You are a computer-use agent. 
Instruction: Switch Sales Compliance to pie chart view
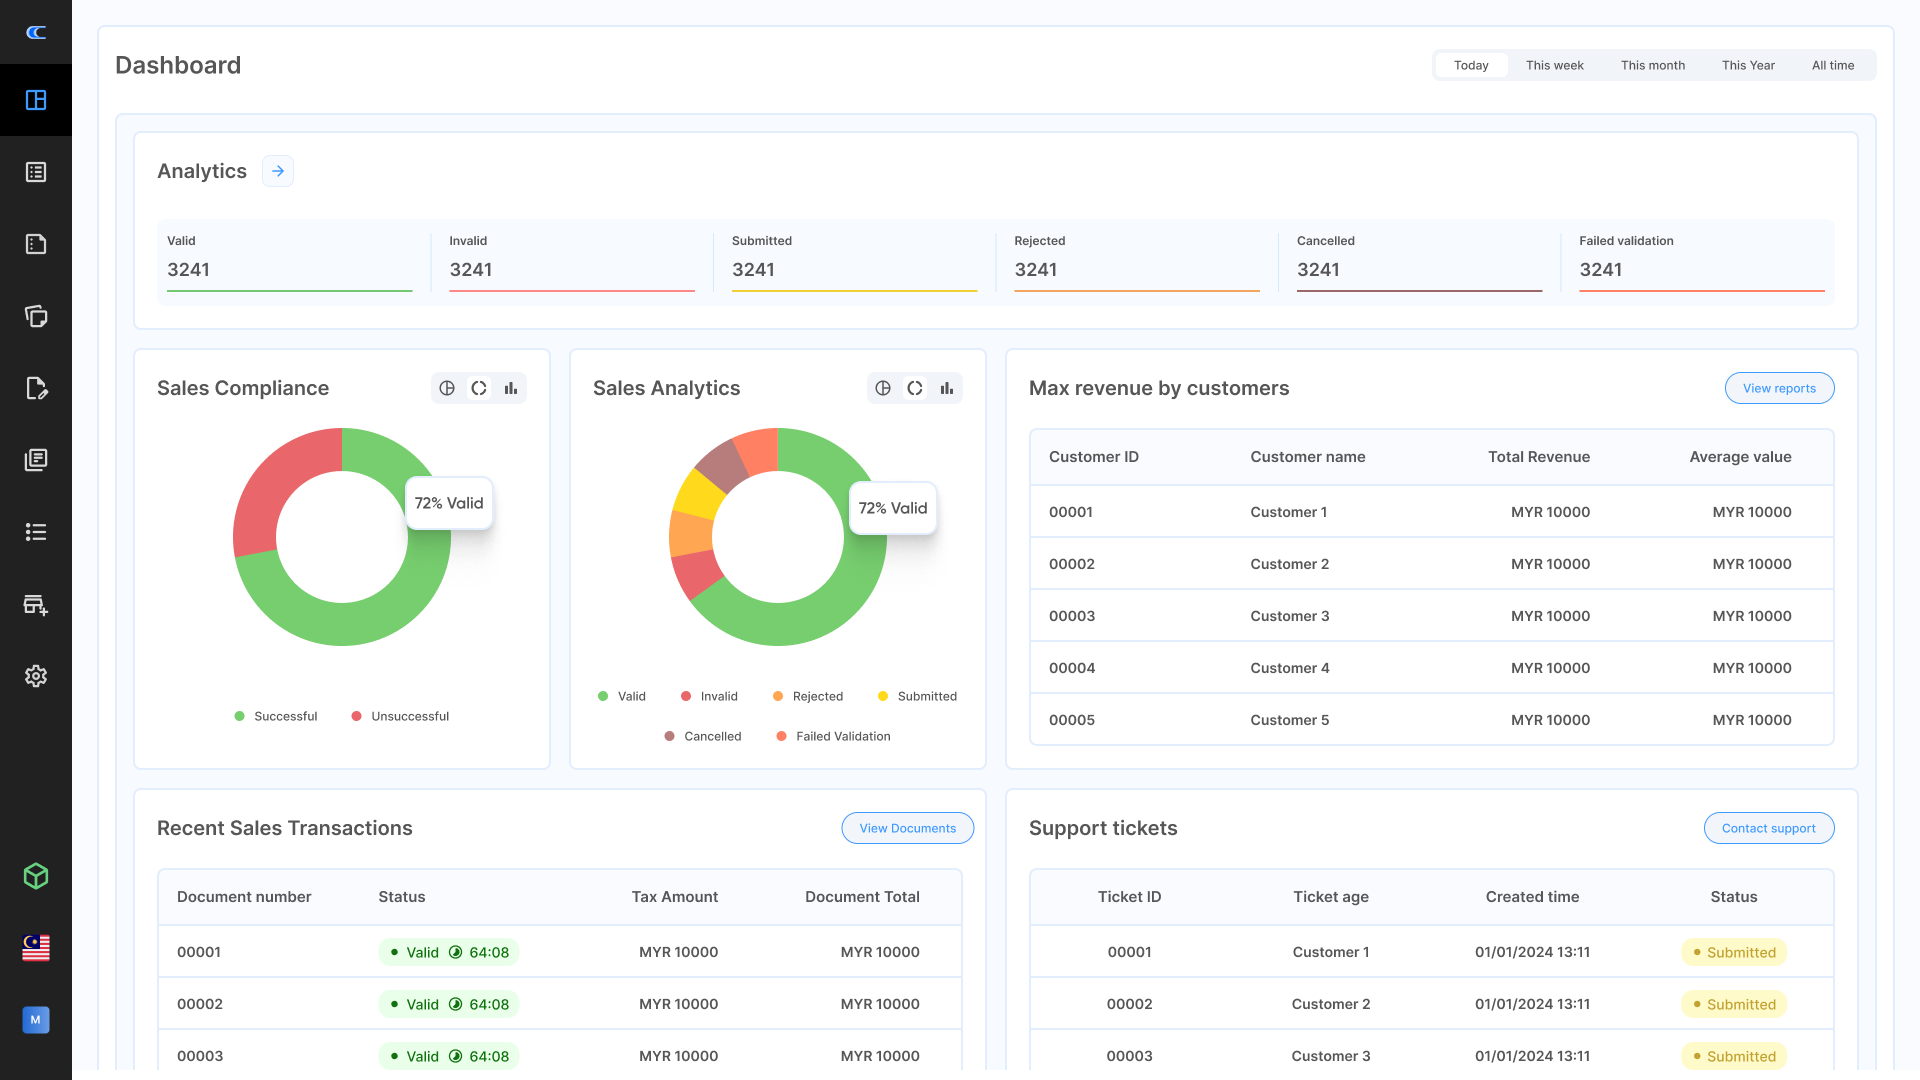coord(447,388)
